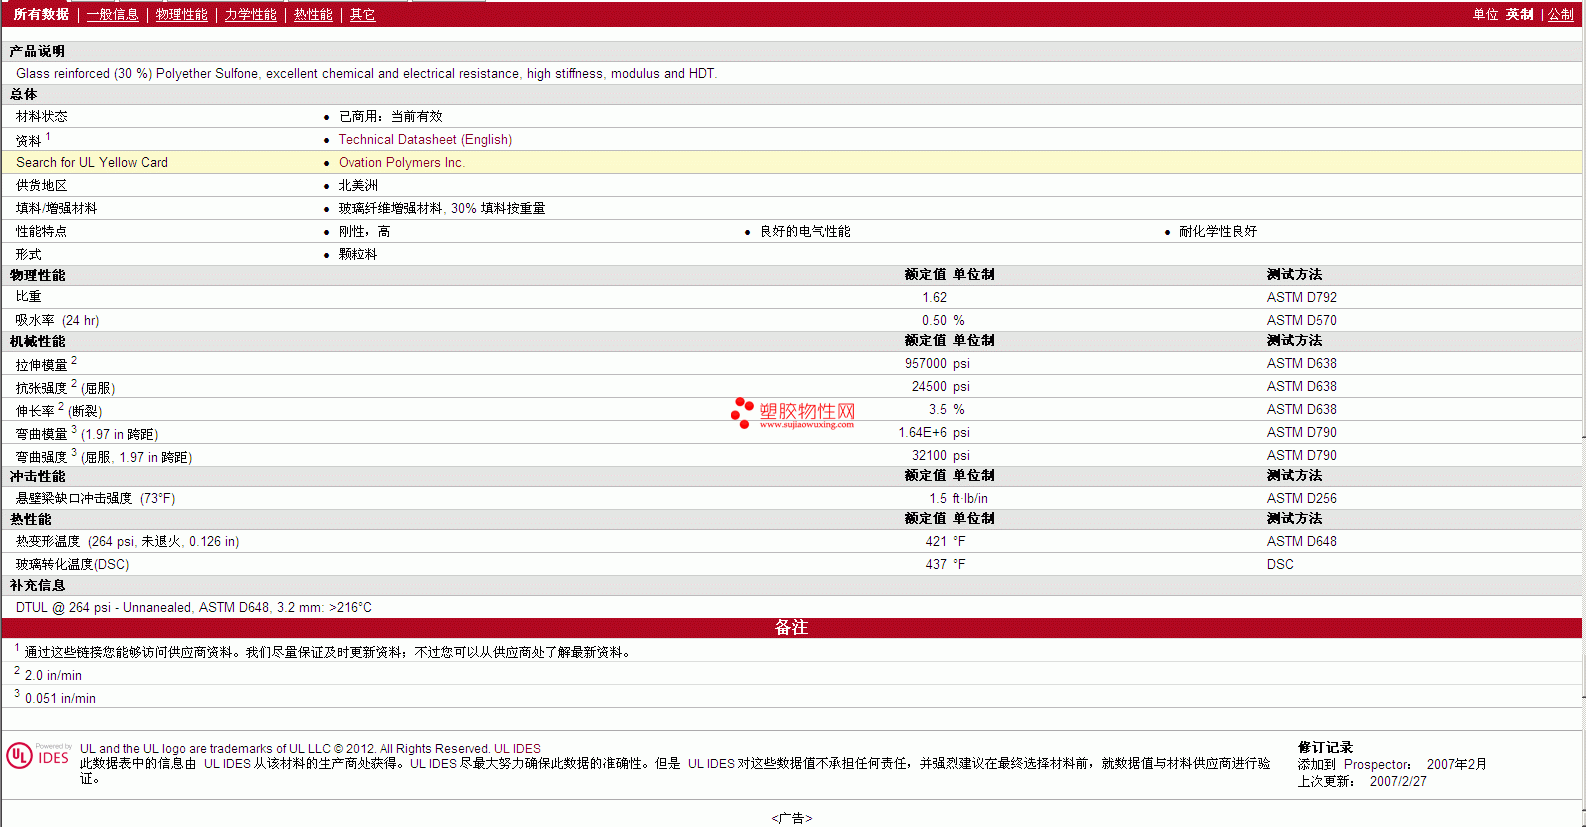Click the 良好的电气性能 feature
The width and height of the screenshot is (1586, 827).
805,232
